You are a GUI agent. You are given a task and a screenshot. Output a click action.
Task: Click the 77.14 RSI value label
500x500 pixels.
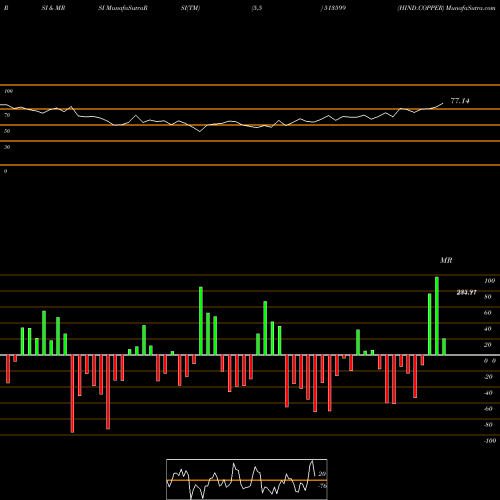[x=460, y=101]
